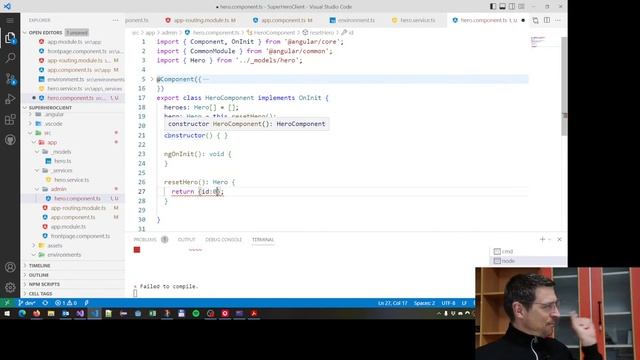The width and height of the screenshot is (640, 360).
Task: Open the Explorer view in activity bar
Action: click(10, 38)
